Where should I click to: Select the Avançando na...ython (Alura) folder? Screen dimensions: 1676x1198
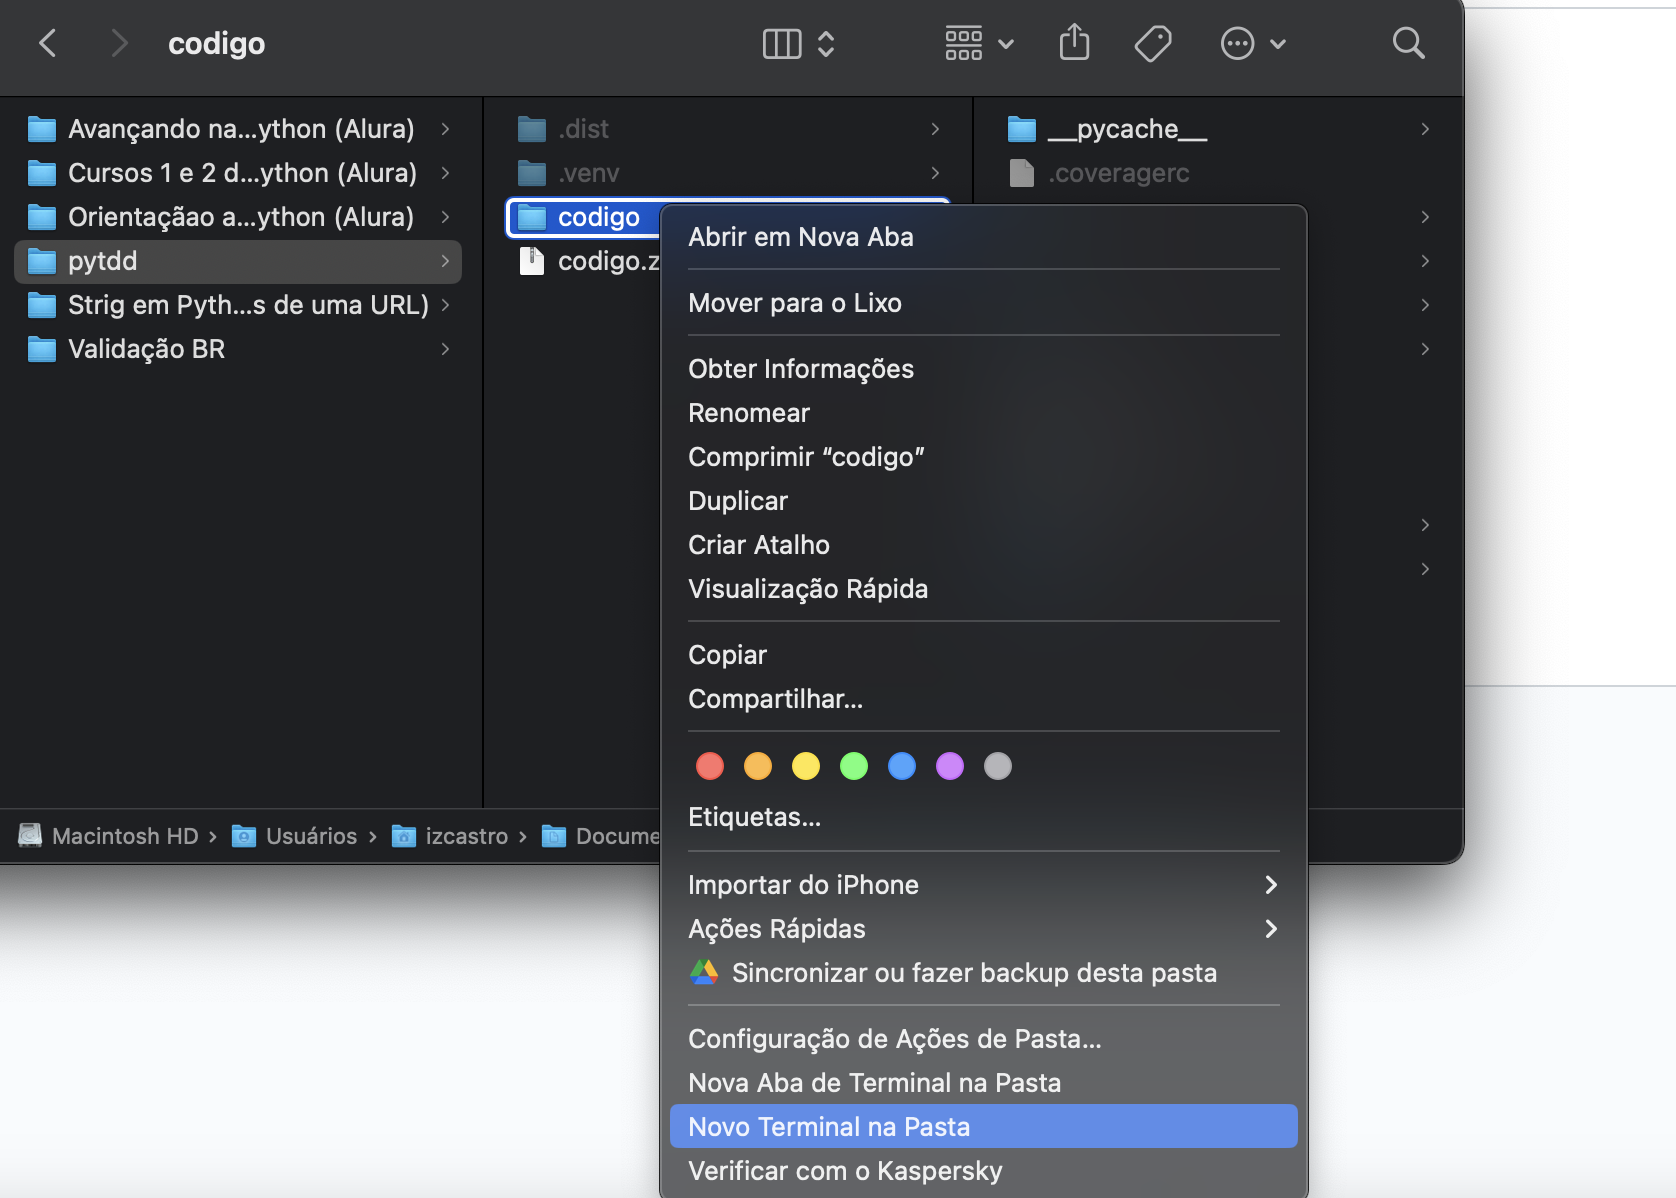pyautogui.click(x=238, y=129)
